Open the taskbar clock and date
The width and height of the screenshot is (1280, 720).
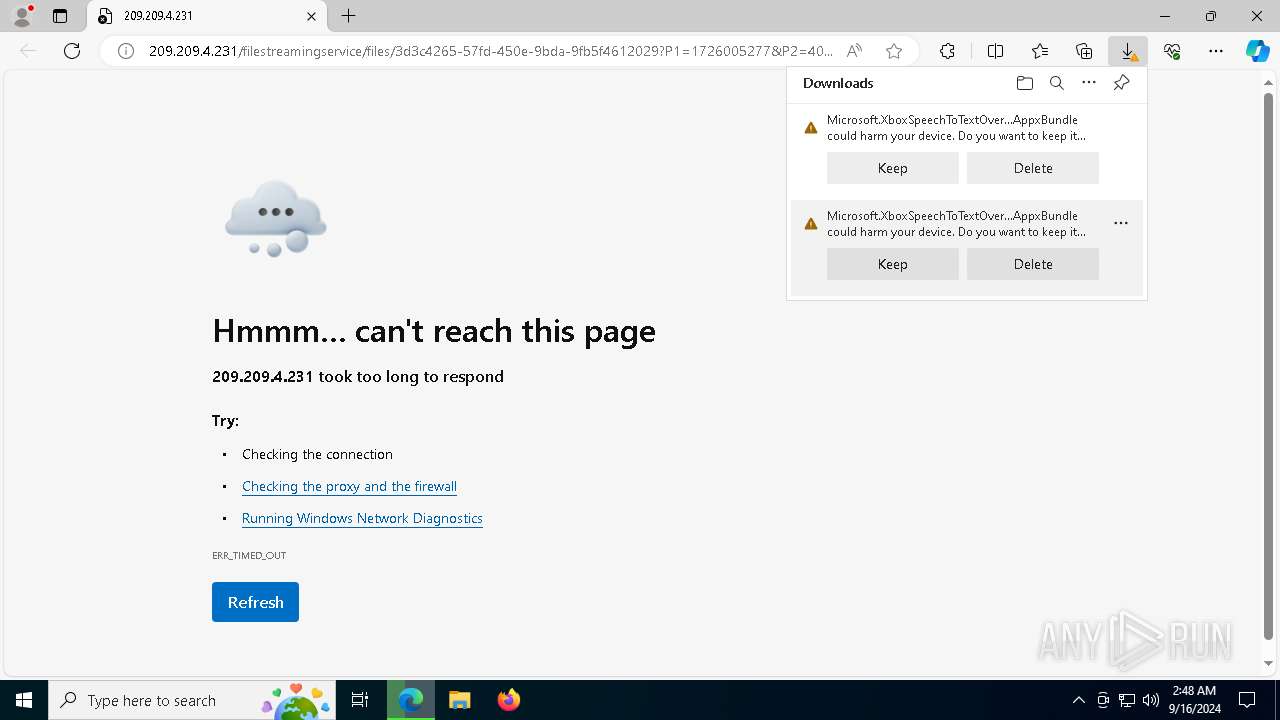pos(1194,700)
